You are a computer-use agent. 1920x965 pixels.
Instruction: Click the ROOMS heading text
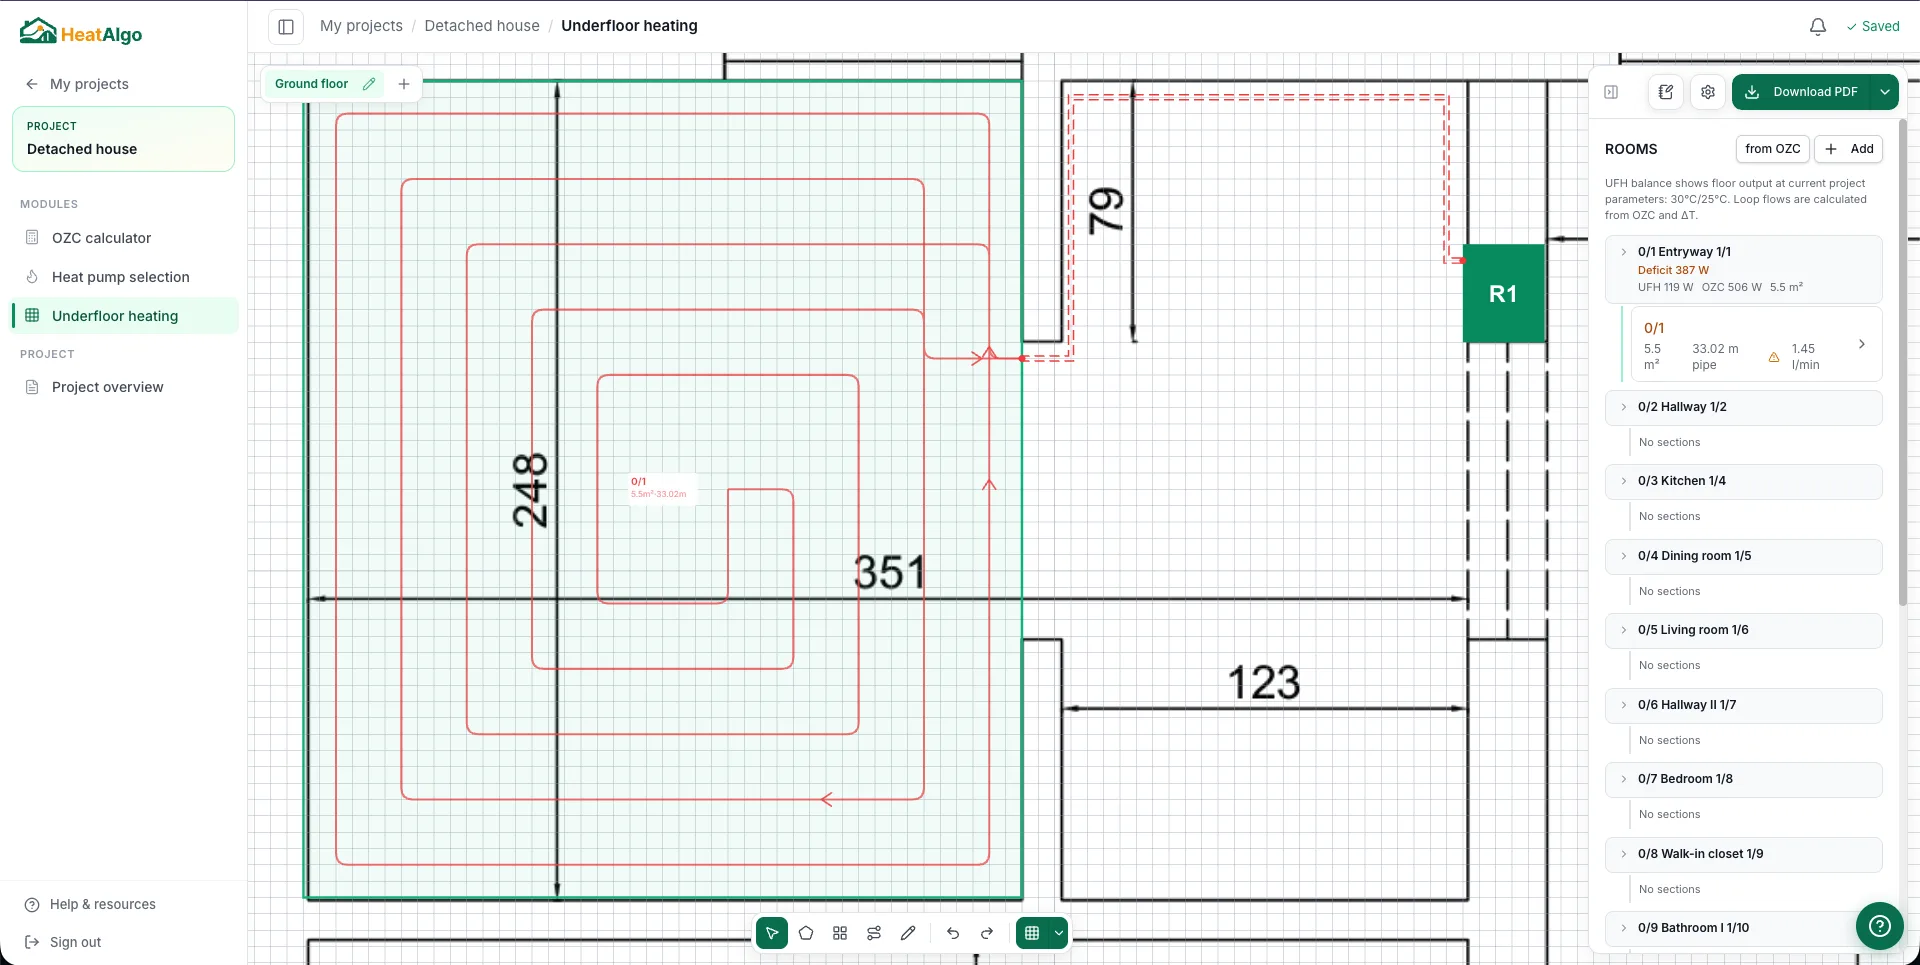tap(1631, 149)
